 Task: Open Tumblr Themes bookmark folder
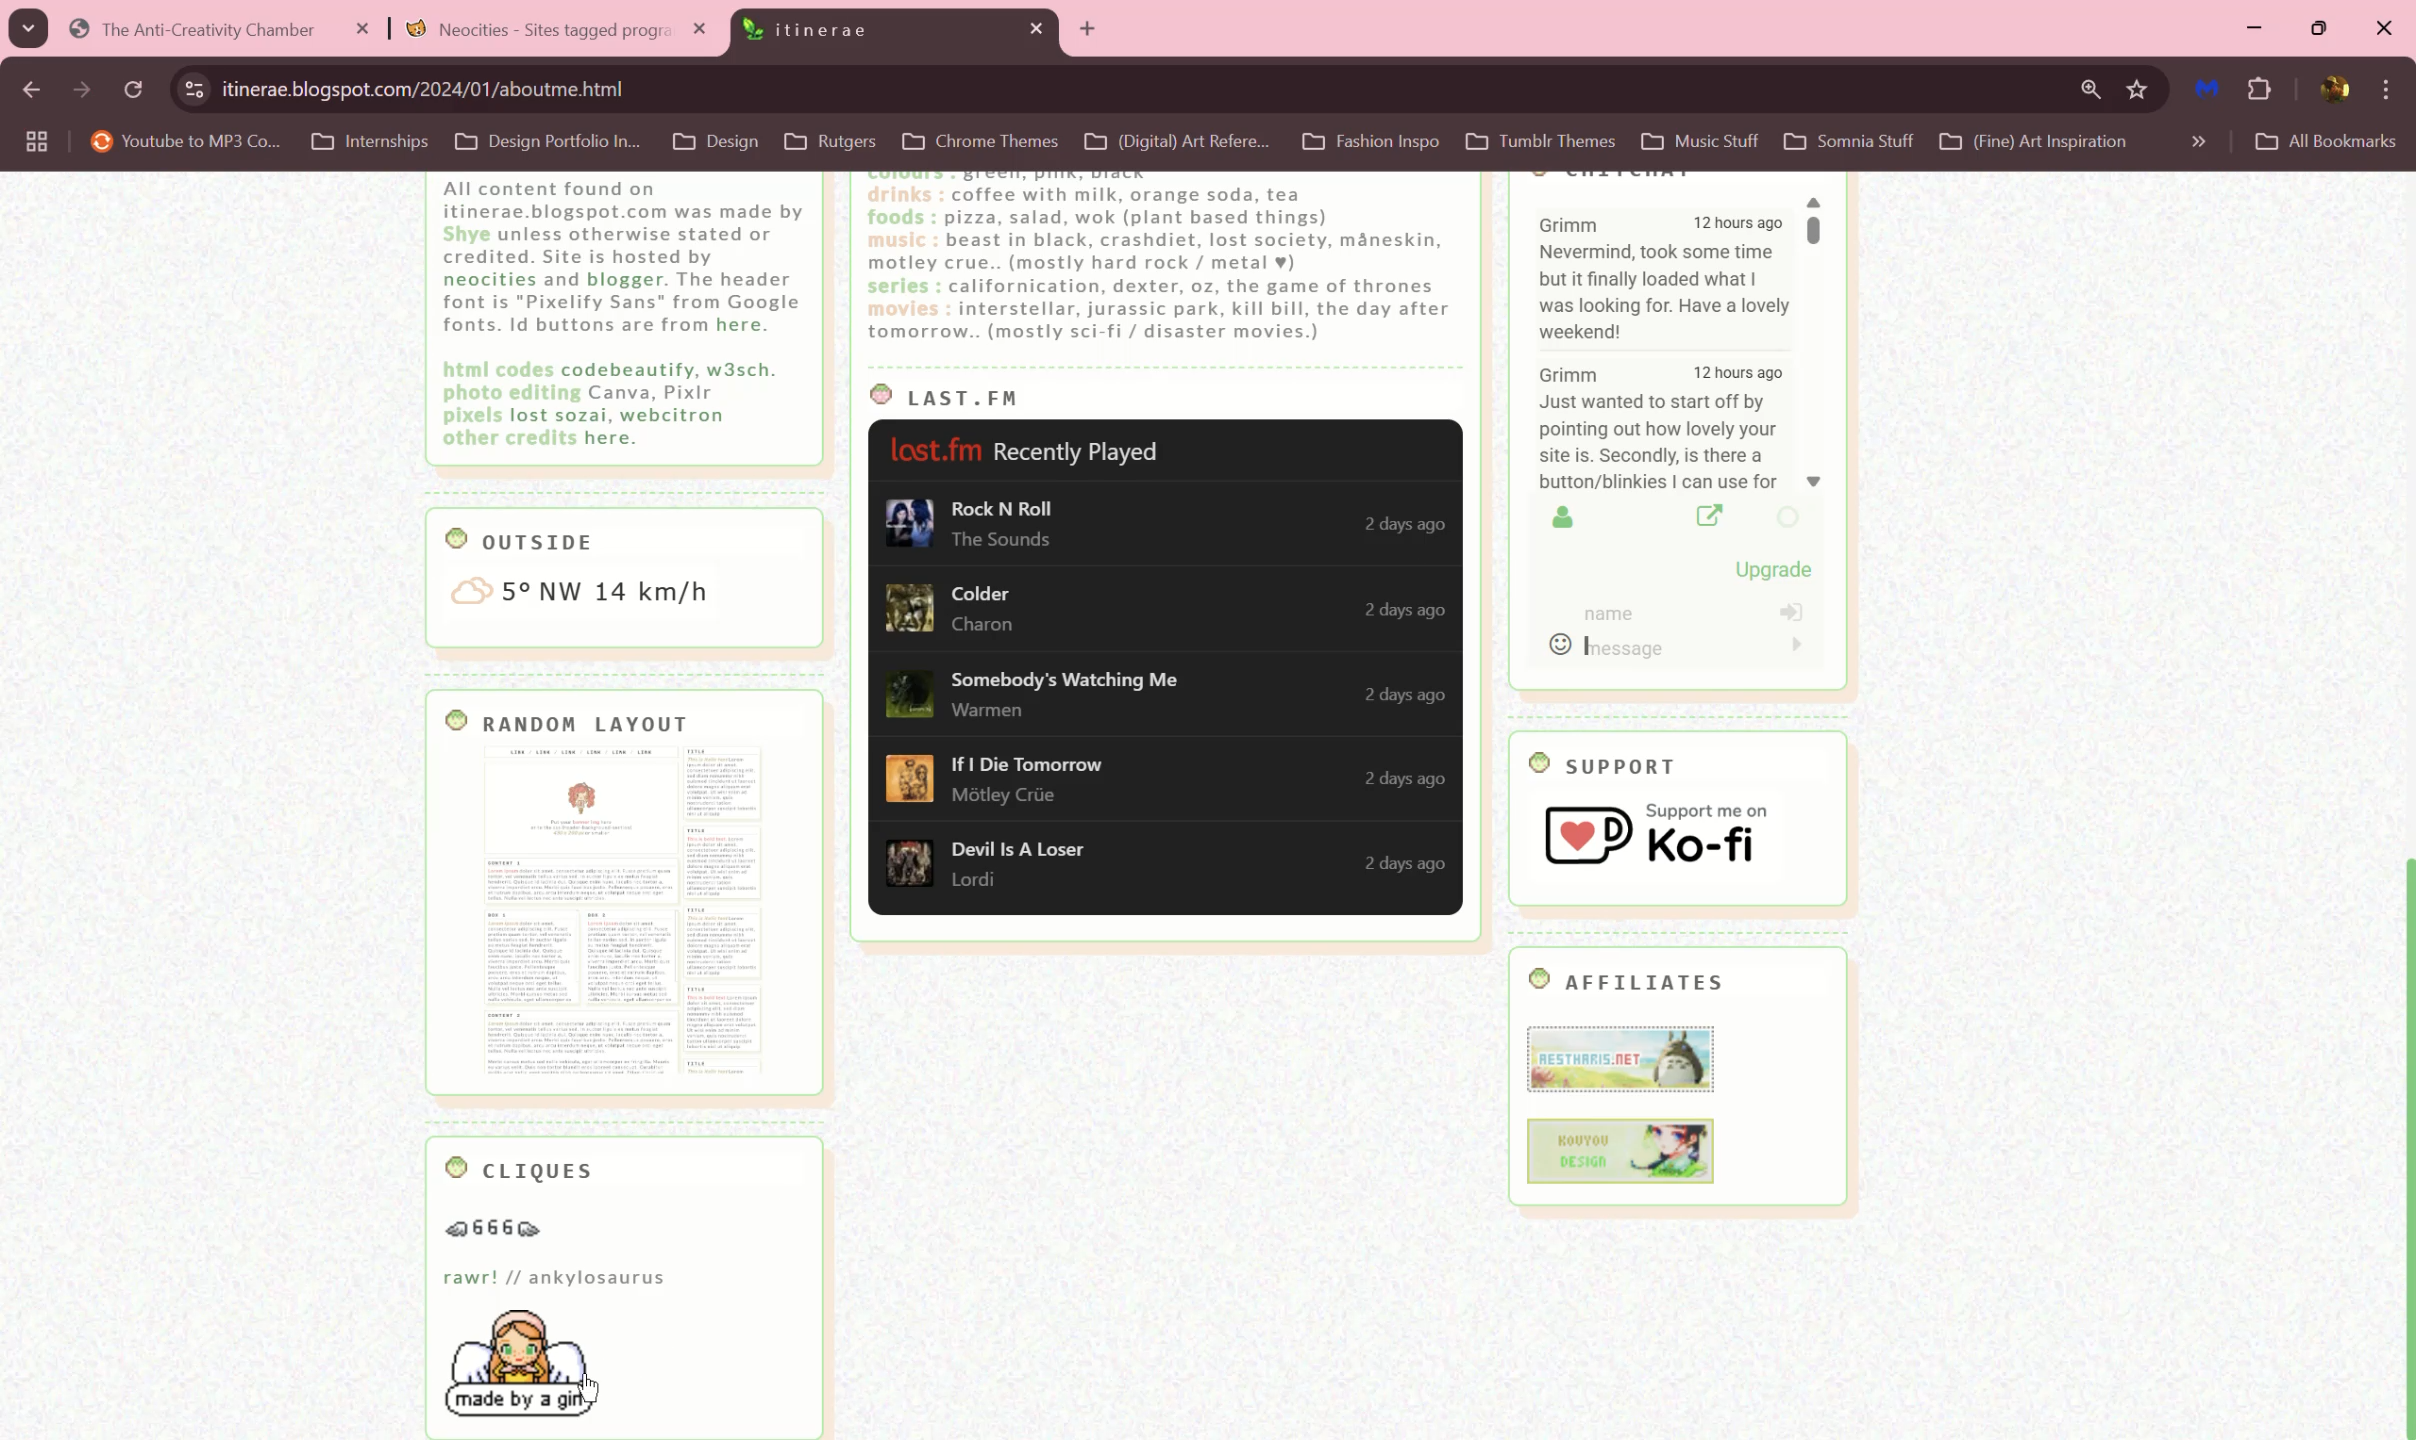click(1541, 141)
